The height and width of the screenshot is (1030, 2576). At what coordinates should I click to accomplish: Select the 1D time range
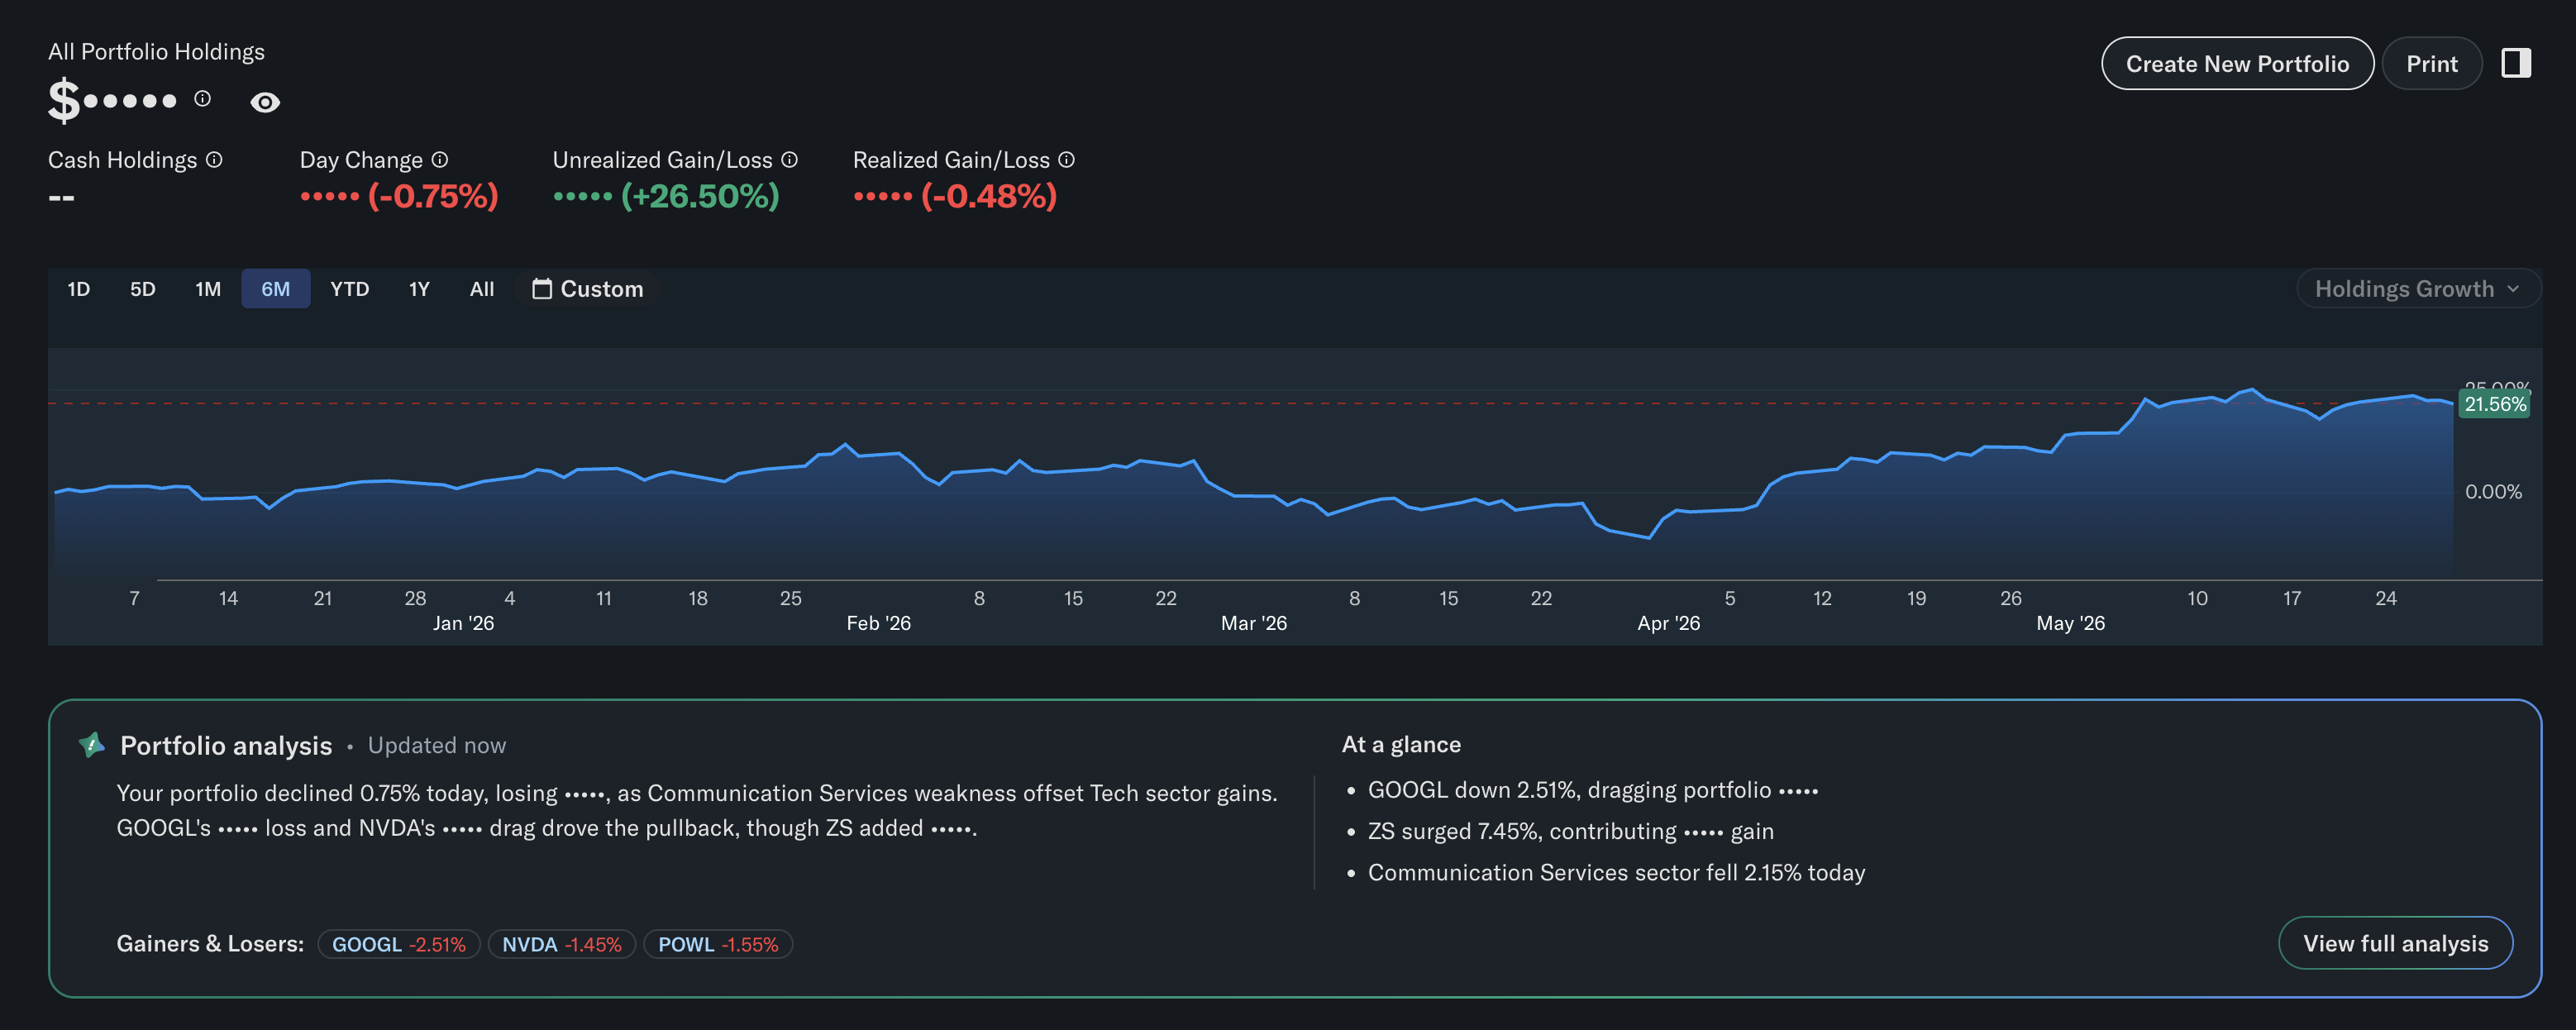[79, 289]
